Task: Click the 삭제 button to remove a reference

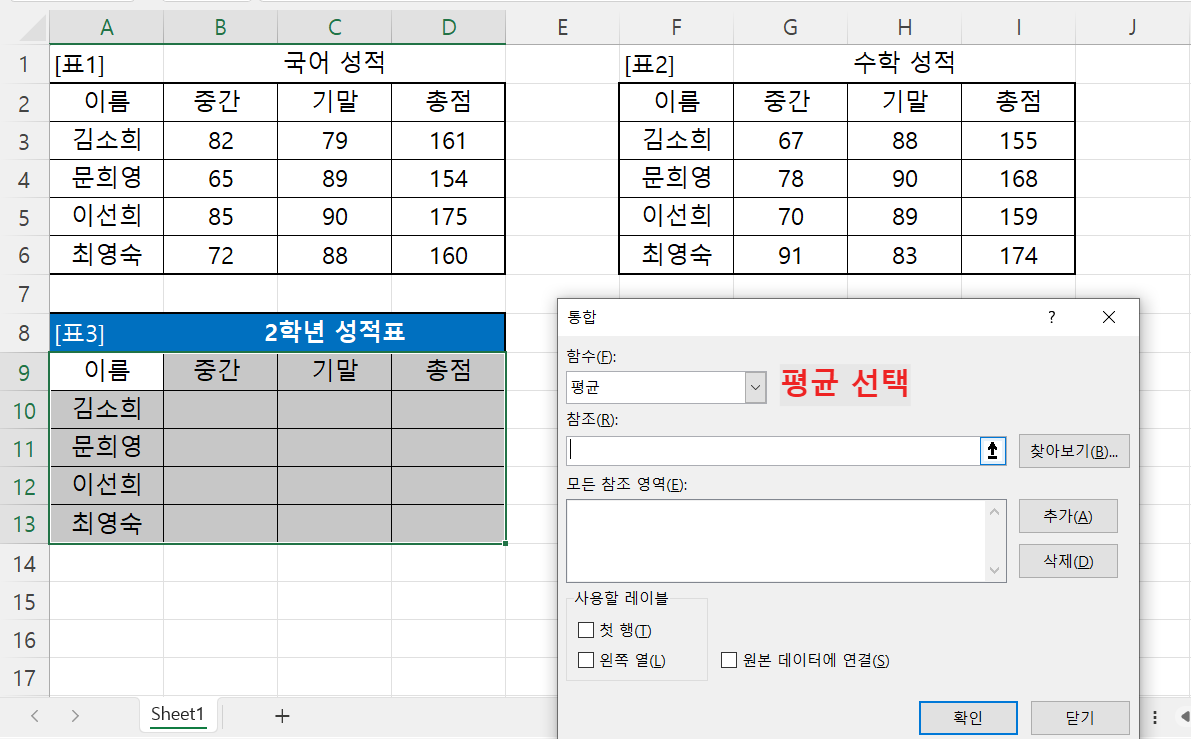Action: (x=1068, y=561)
